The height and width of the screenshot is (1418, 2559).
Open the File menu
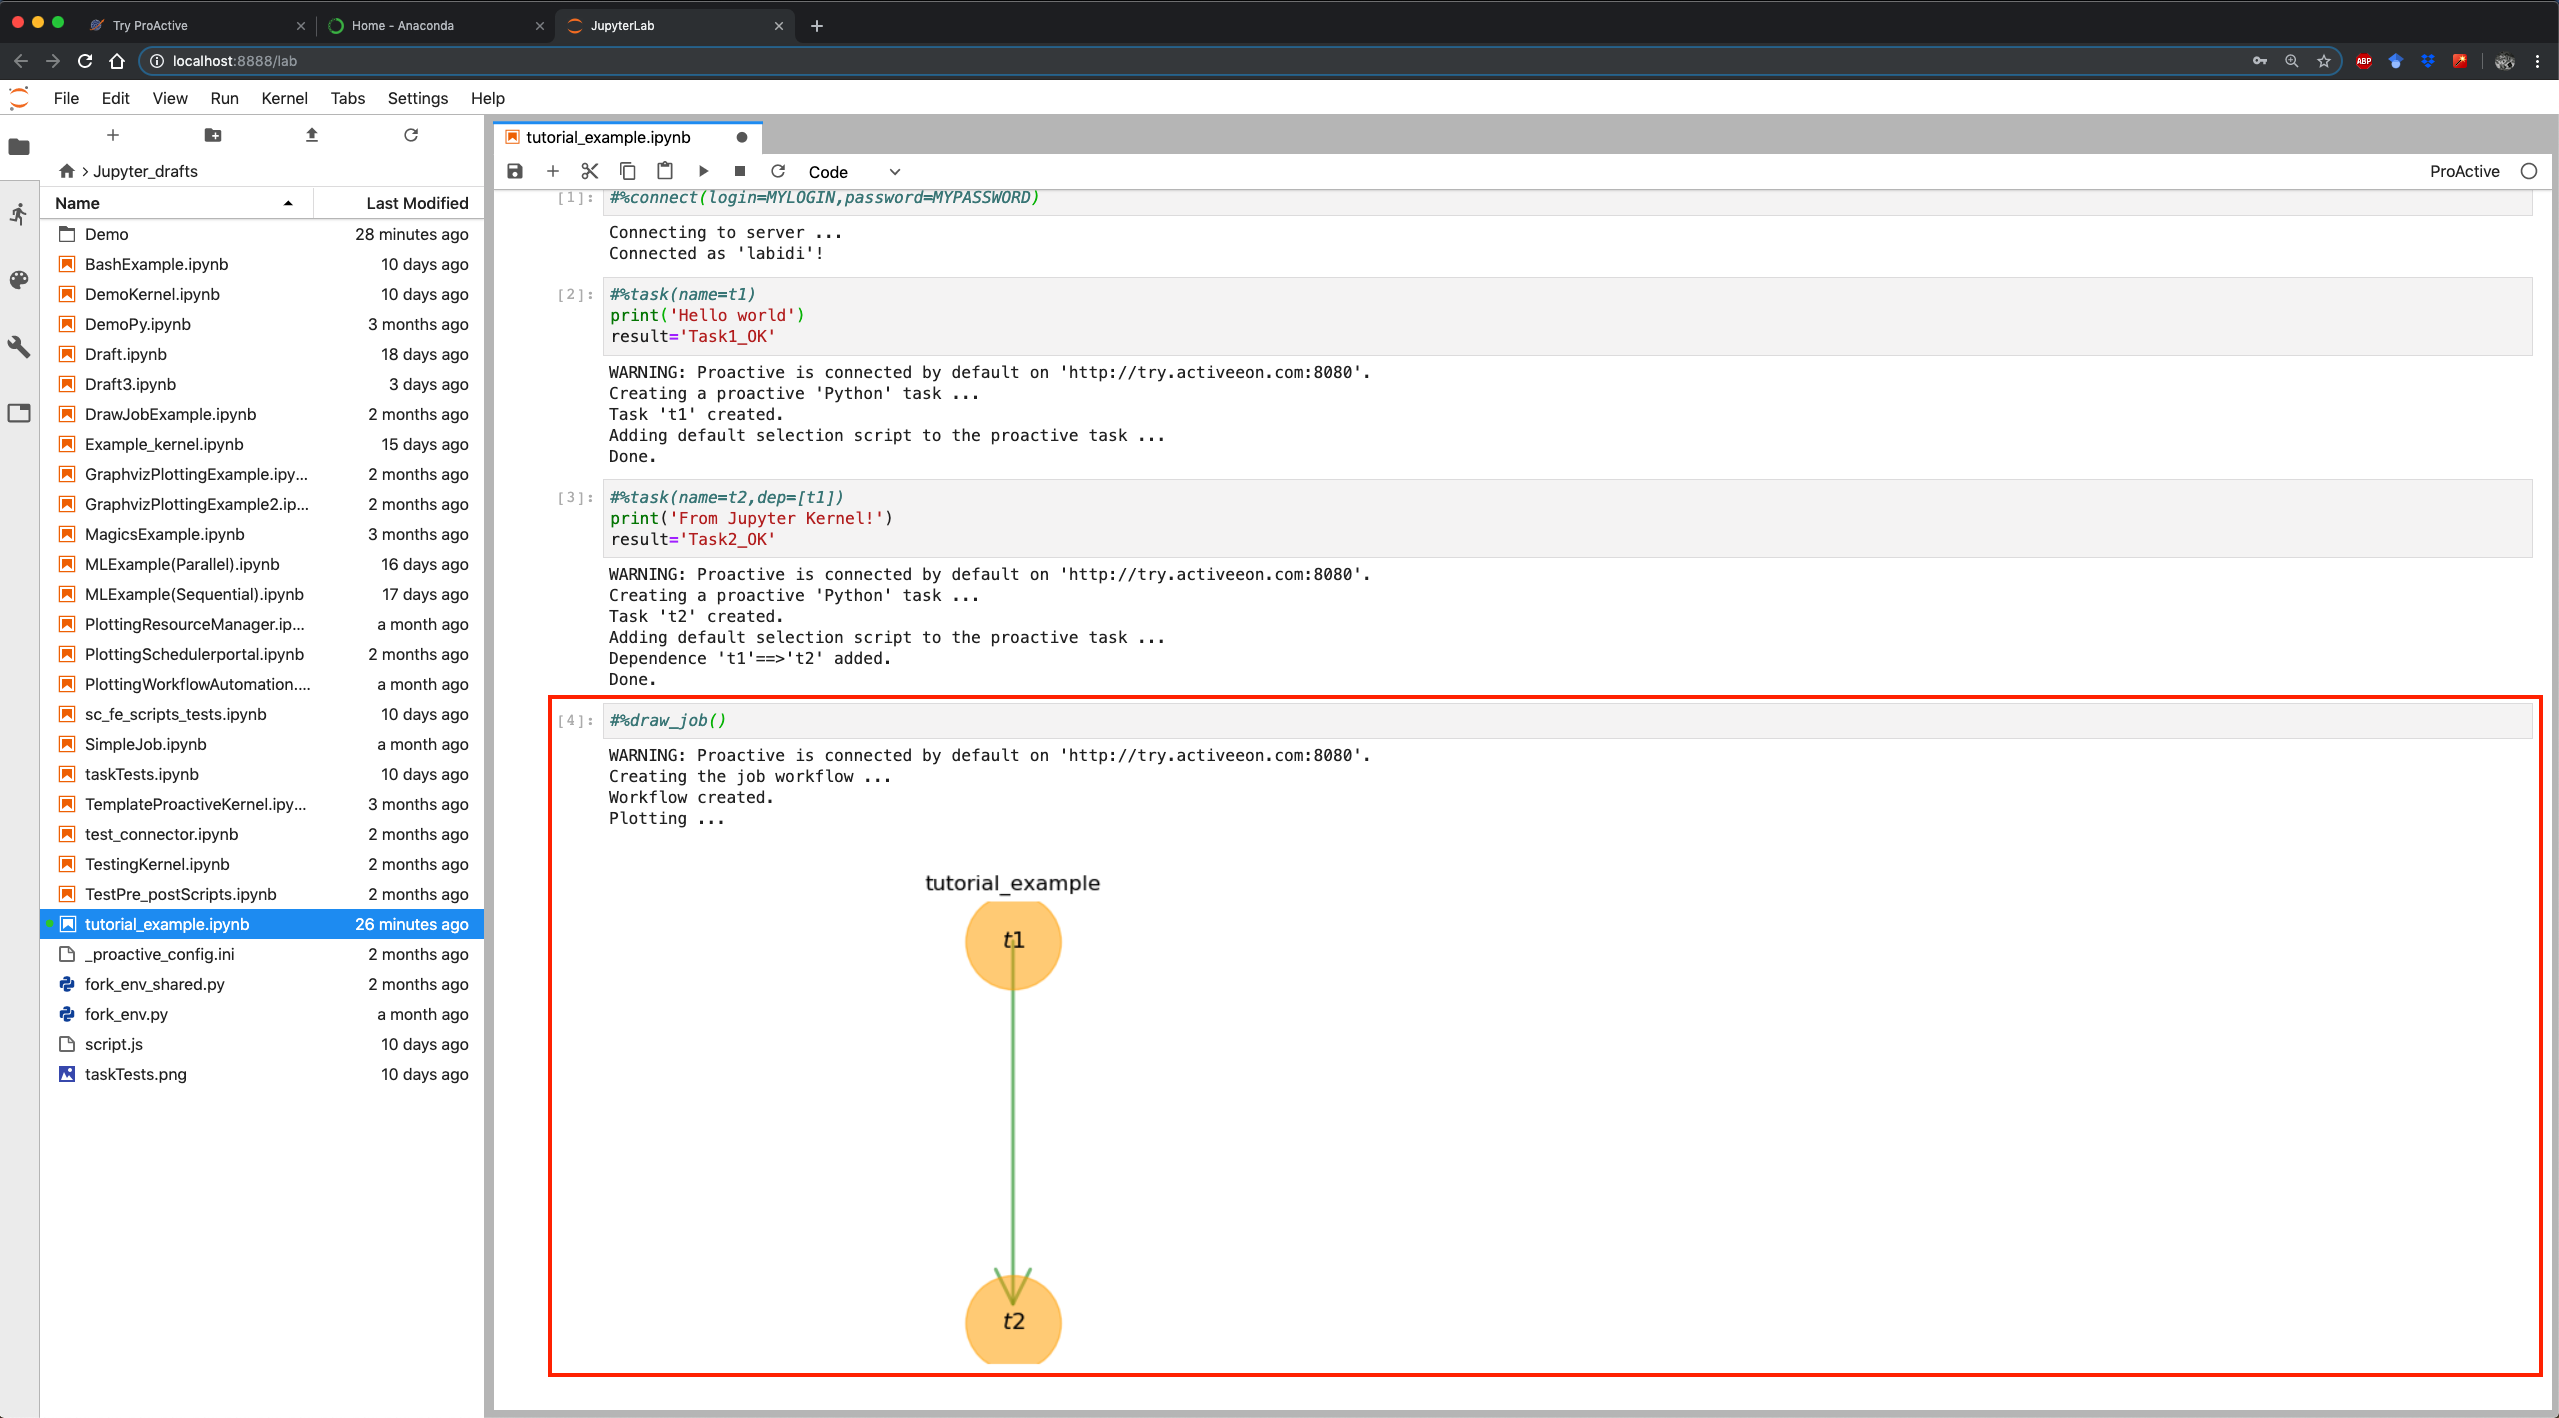(66, 98)
